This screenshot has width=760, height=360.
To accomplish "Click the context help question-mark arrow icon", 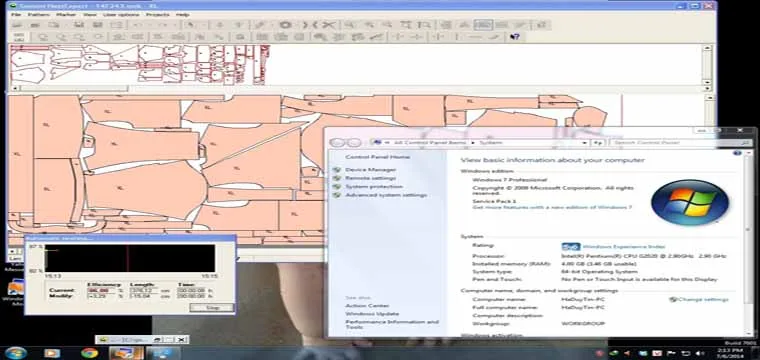I will 515,36.
